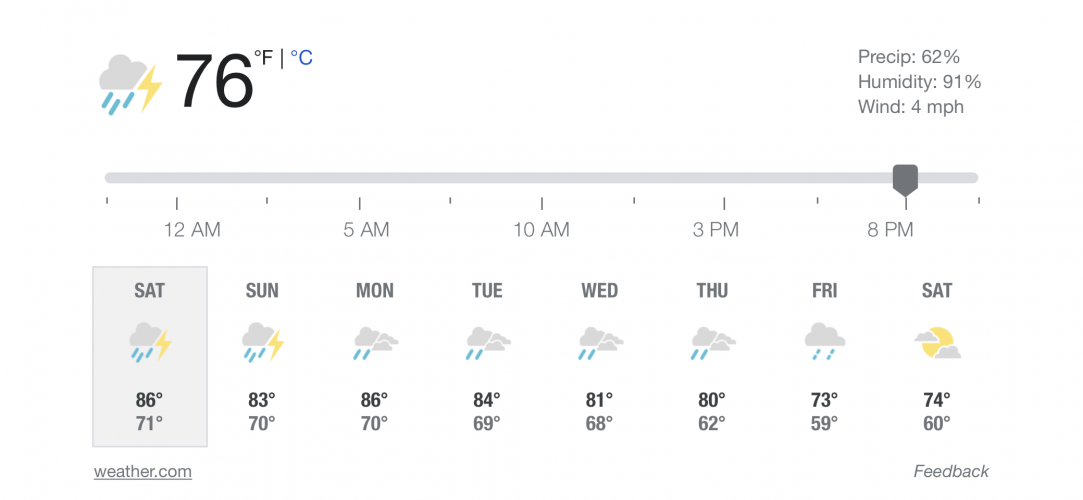Image resolution: width=1083 pixels, height=500 pixels.
Task: Click Tuesday's rain cloud forecast icon
Action: coord(488,343)
